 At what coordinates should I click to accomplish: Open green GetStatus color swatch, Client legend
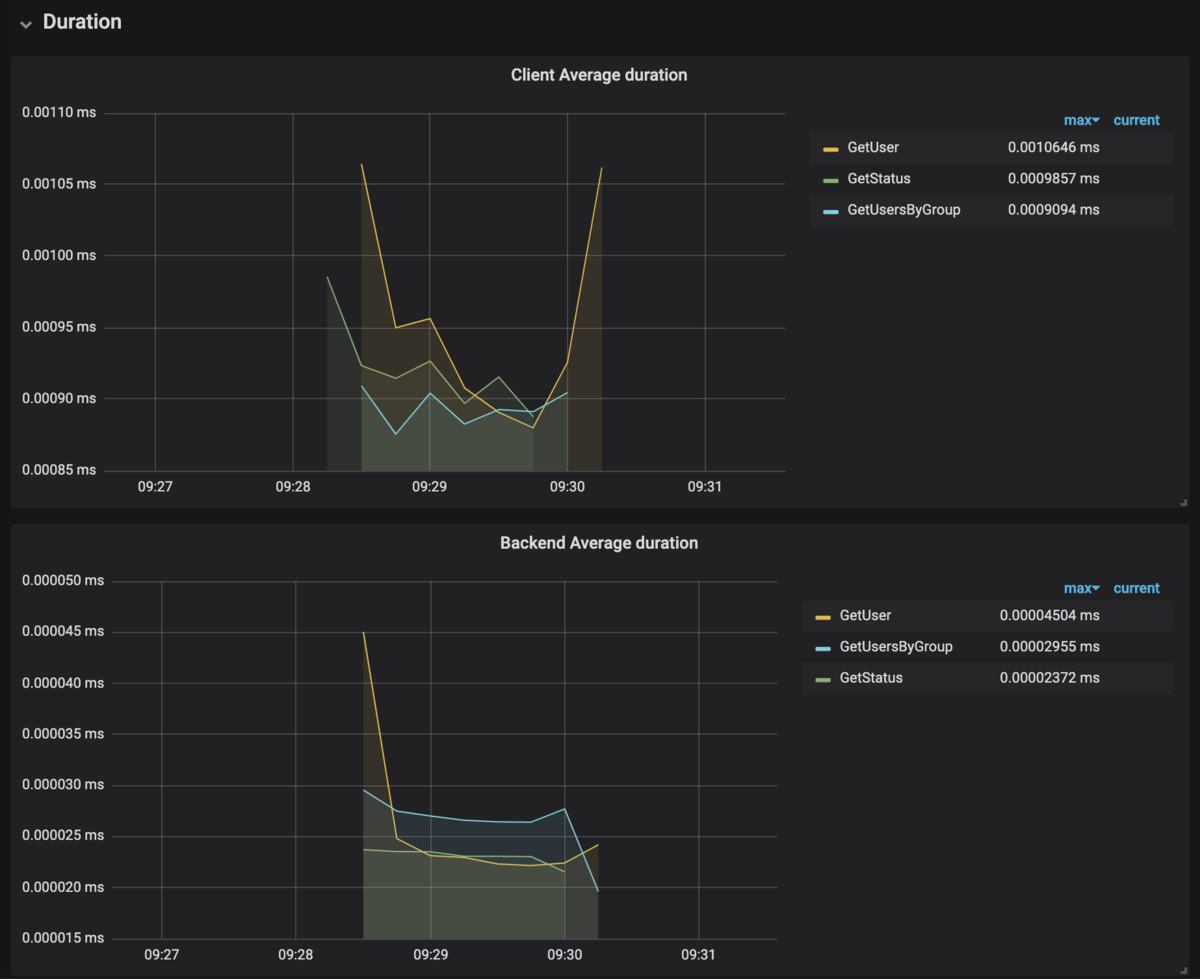click(830, 179)
